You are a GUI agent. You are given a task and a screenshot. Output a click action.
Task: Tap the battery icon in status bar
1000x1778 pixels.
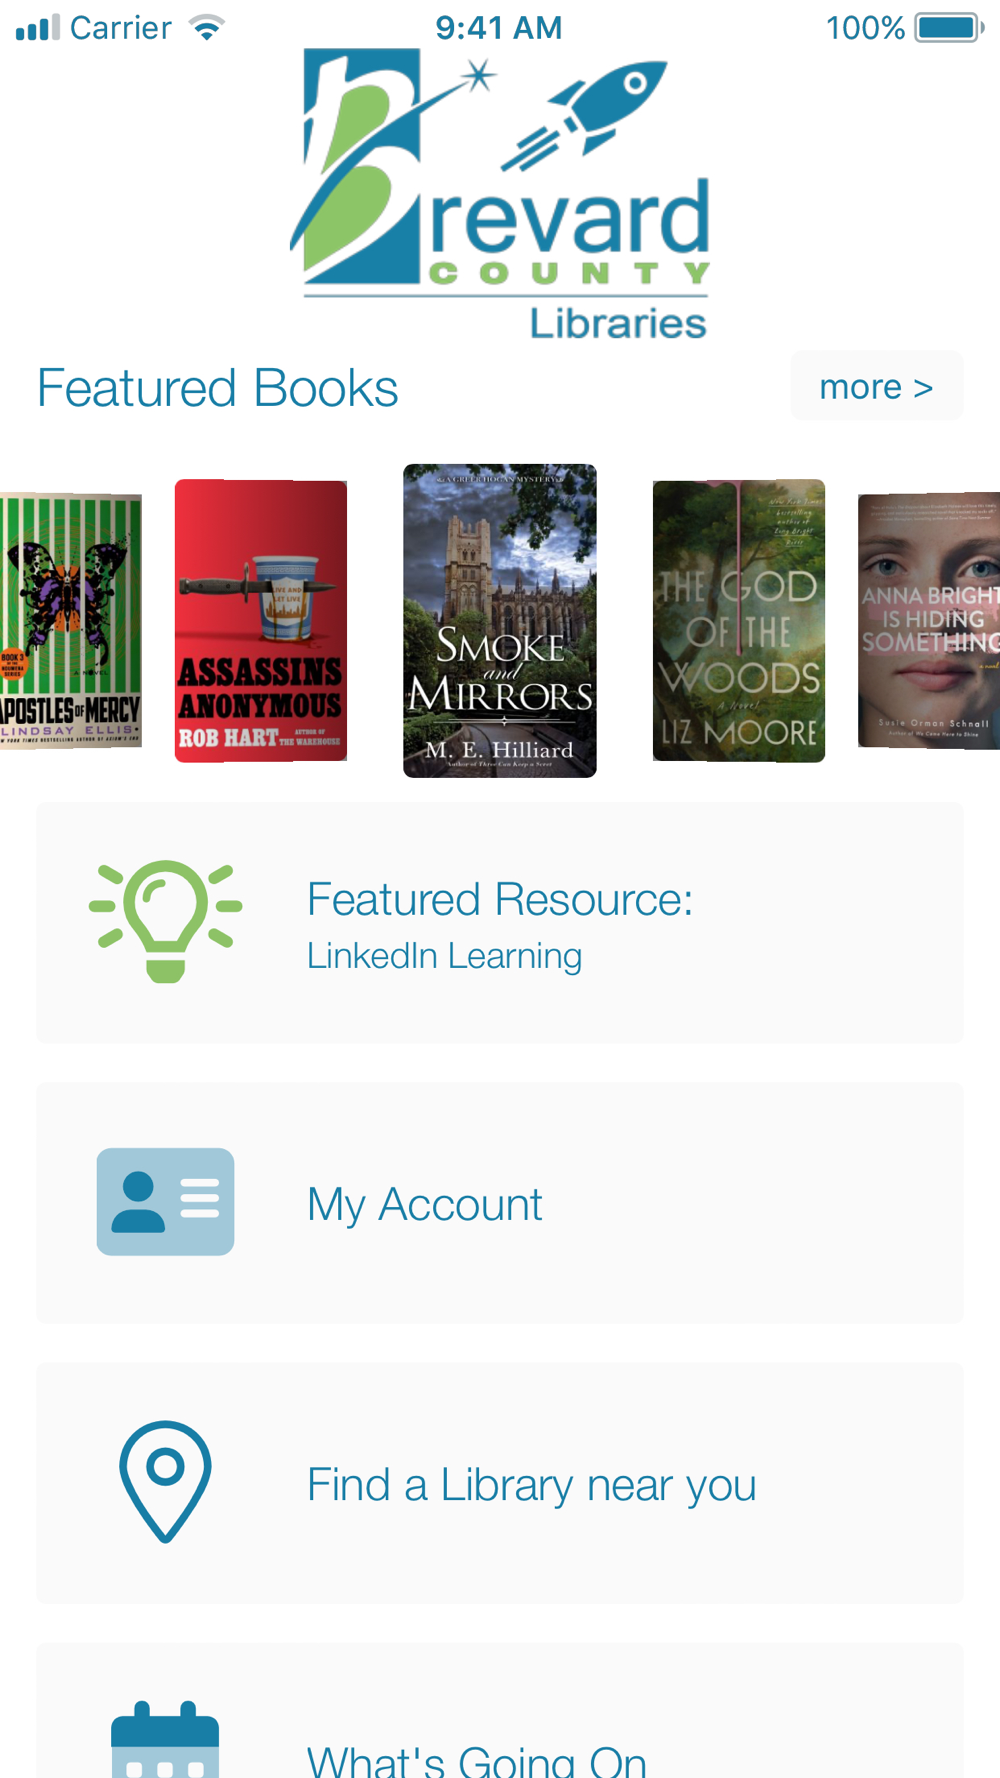click(x=950, y=28)
